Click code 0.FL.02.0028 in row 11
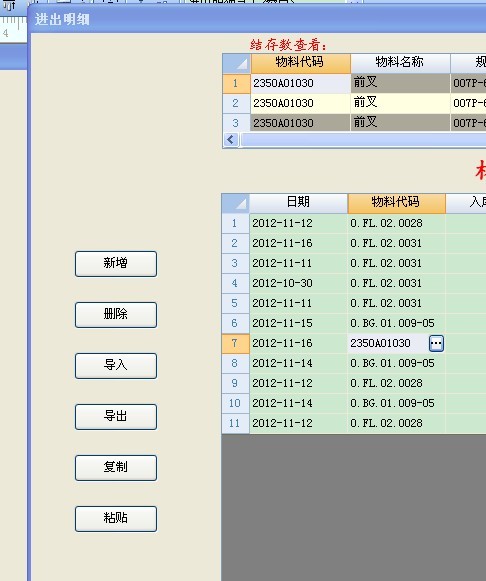This screenshot has width=486, height=581. [x=396, y=423]
